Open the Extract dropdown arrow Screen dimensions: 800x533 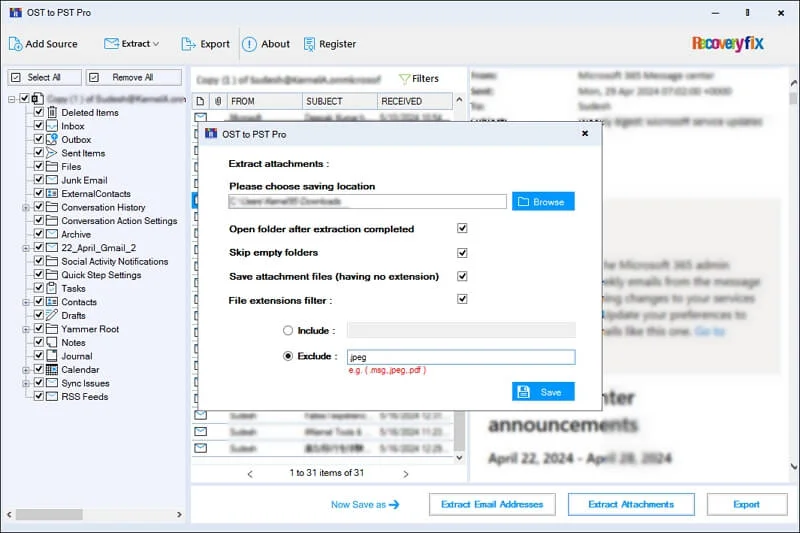pos(156,44)
